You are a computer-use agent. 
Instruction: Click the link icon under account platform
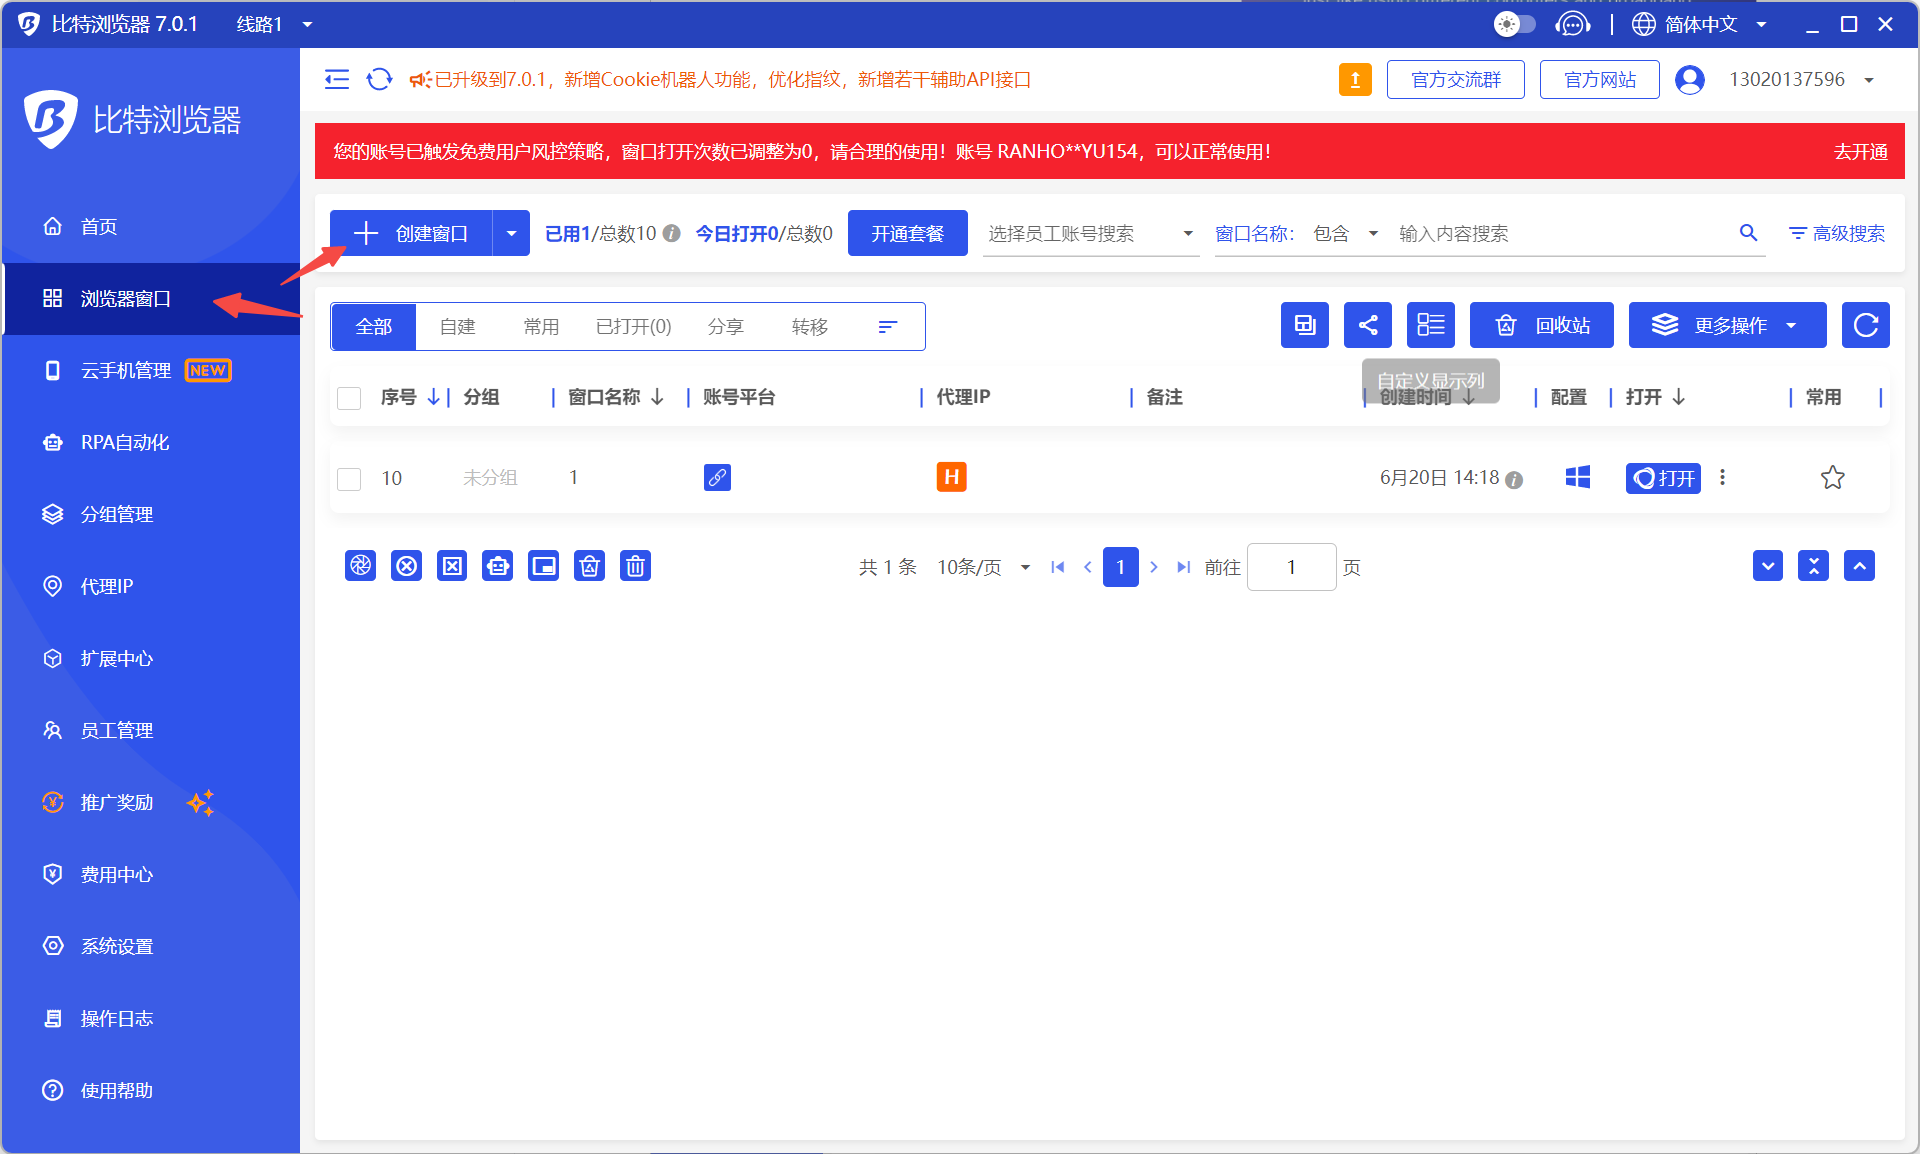717,478
